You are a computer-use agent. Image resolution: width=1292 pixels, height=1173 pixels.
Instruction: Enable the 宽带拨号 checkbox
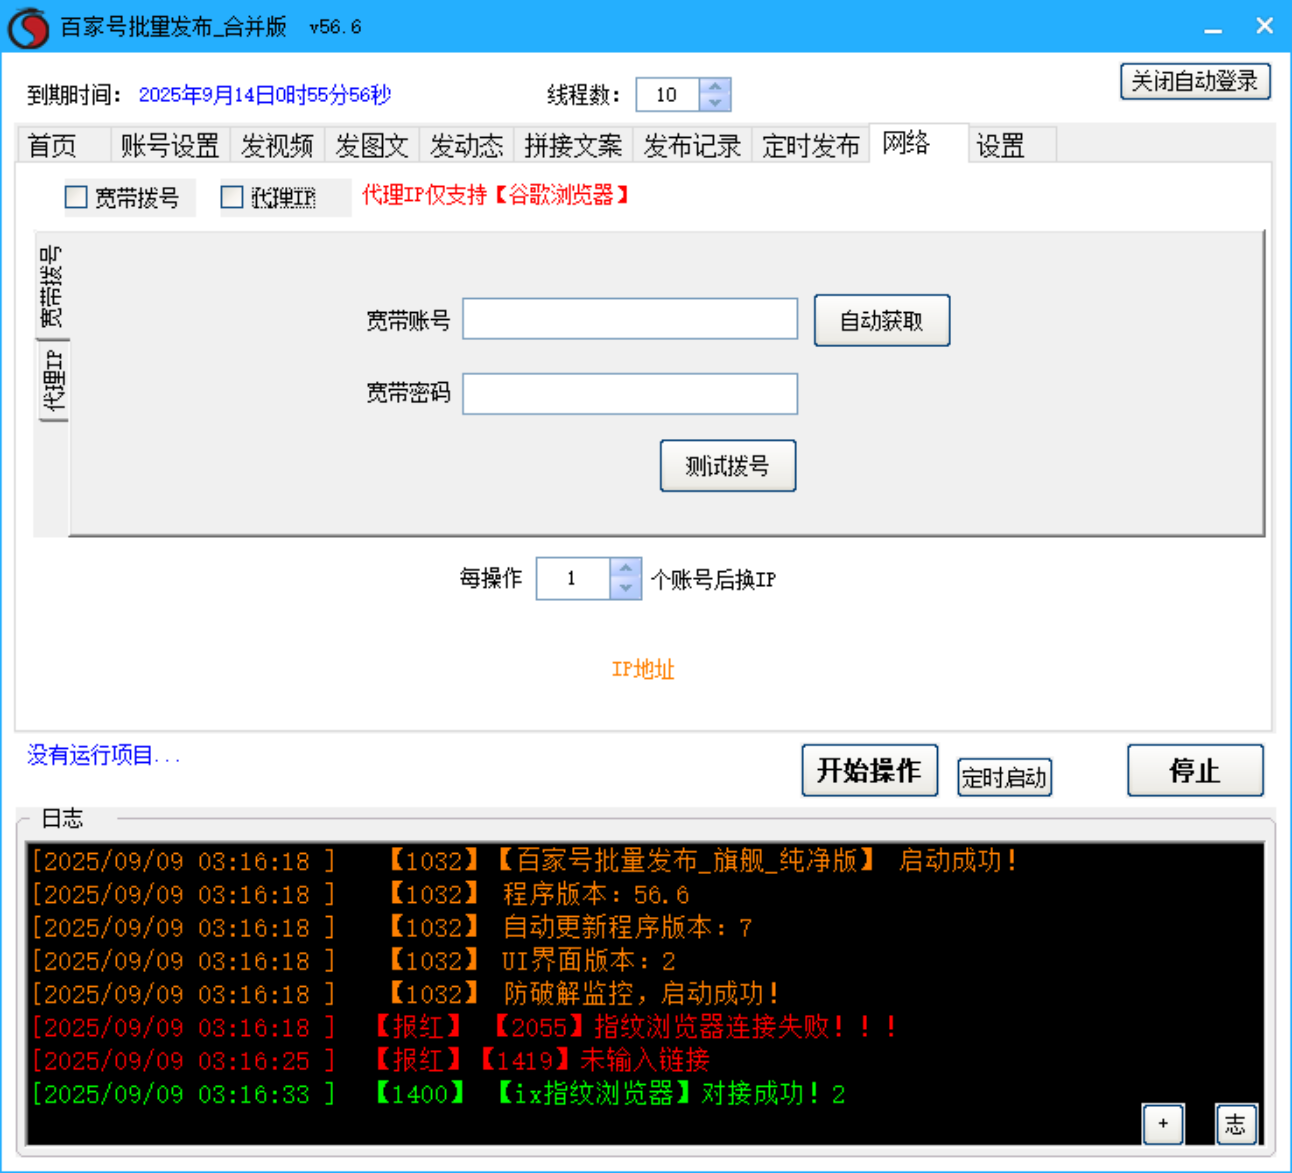76,196
